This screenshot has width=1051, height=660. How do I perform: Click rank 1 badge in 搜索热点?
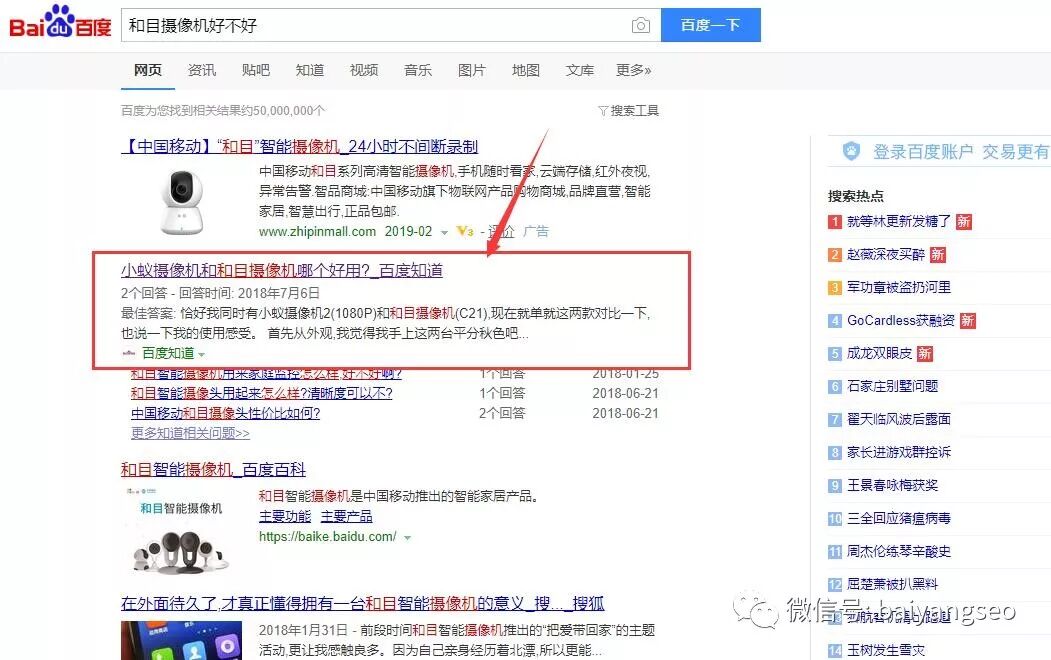pos(834,222)
